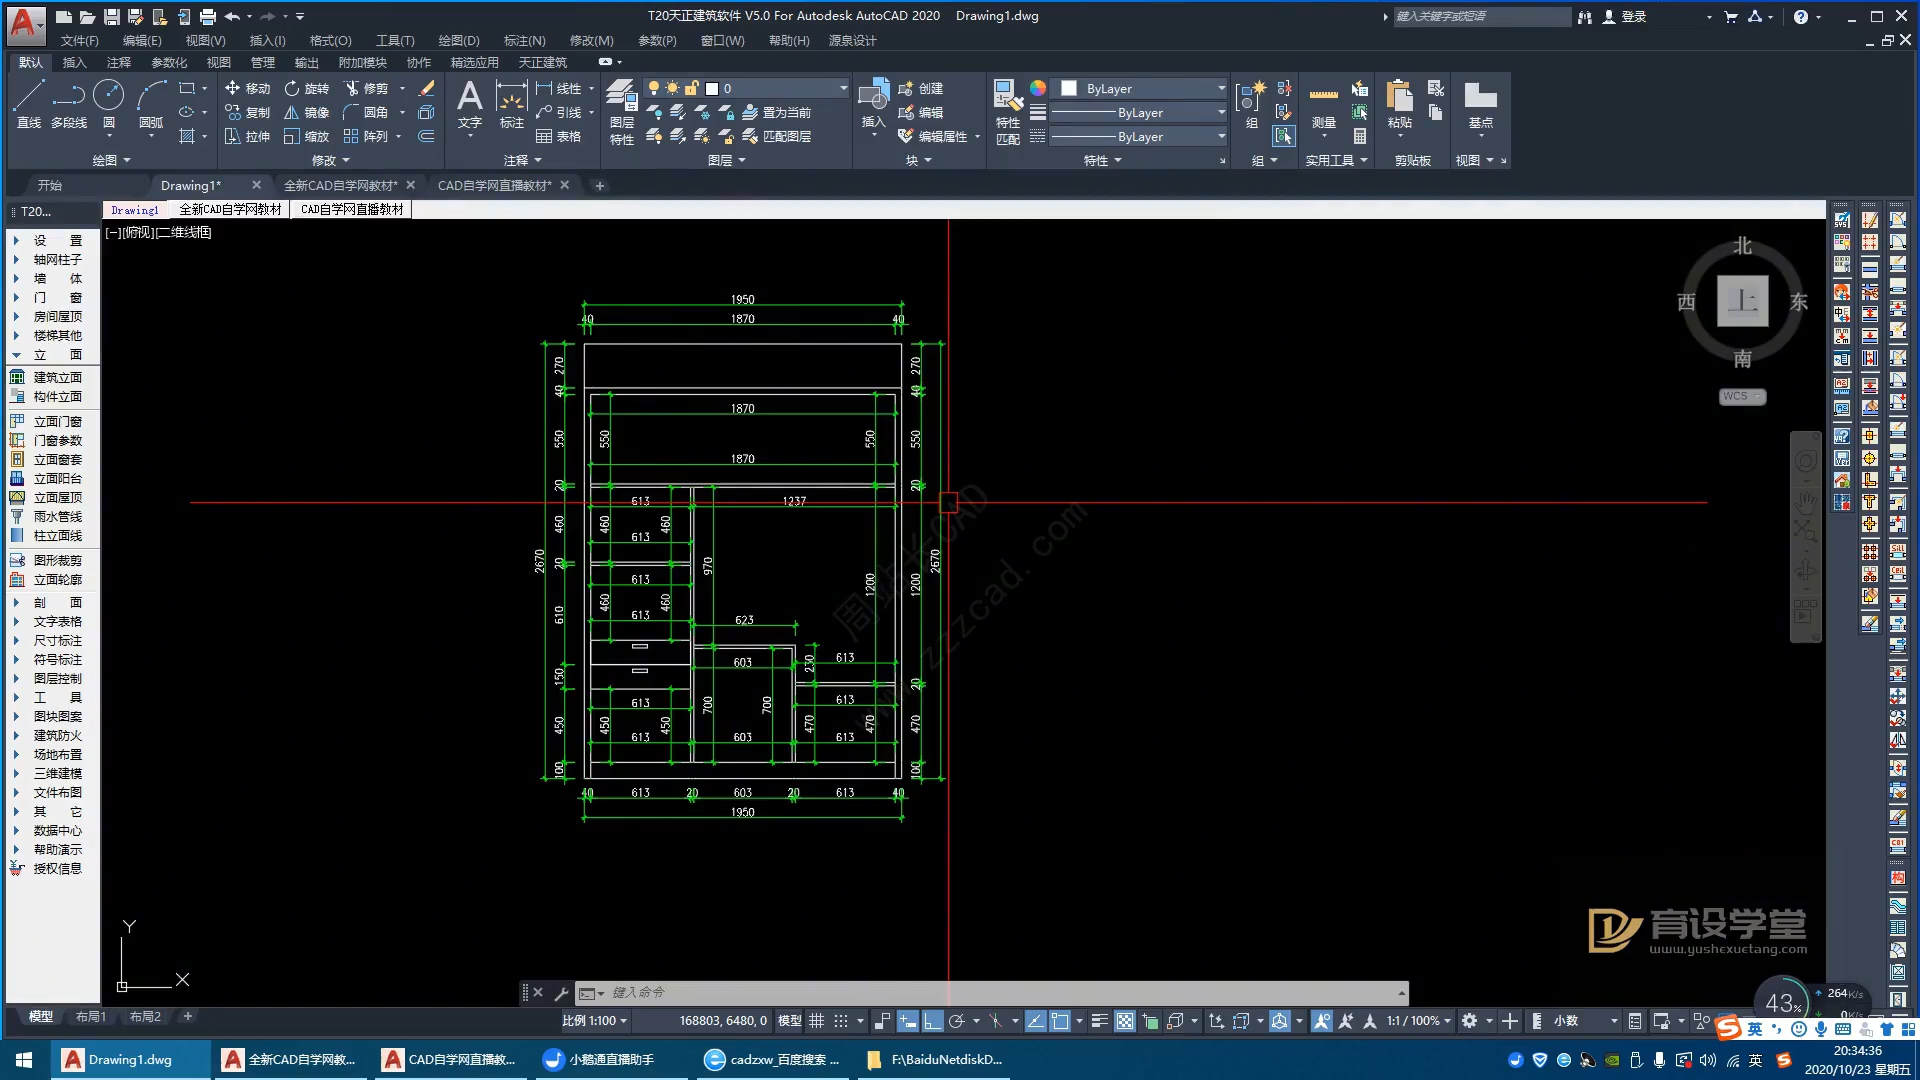Open the 绘图(D) menu
This screenshot has width=1920, height=1080.
(x=459, y=40)
